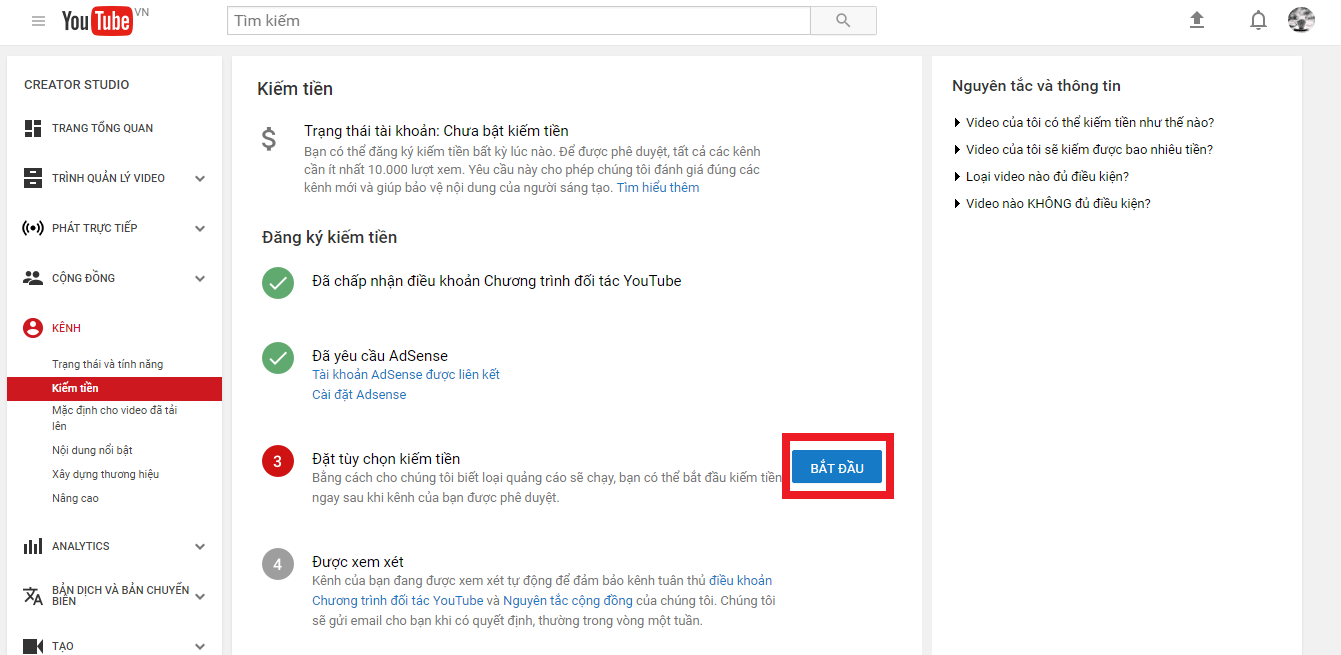
Task: Click the Tạo camera icon
Action: coord(33,646)
